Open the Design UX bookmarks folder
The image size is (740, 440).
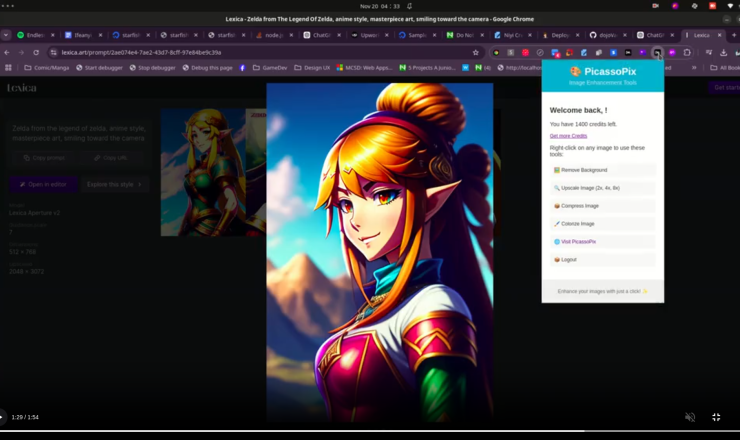pyautogui.click(x=312, y=68)
